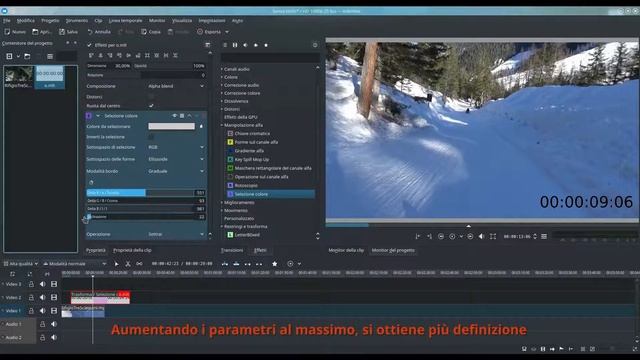Show audio effects speaker filter icon
This screenshot has height=360, width=640.
[245, 45]
